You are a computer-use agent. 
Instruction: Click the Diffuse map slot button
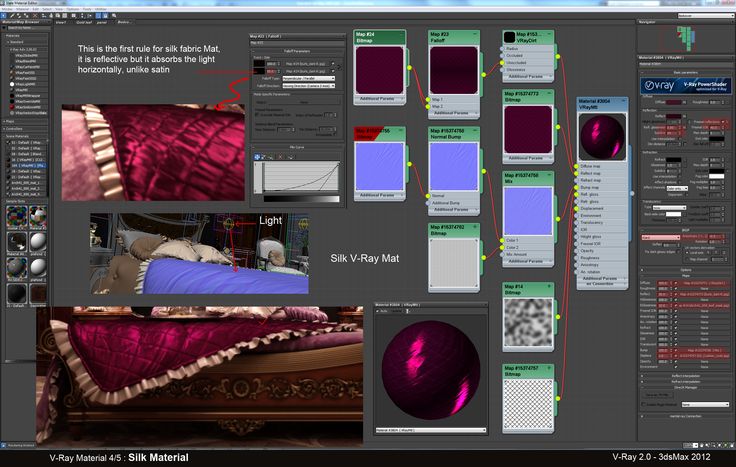(704, 283)
